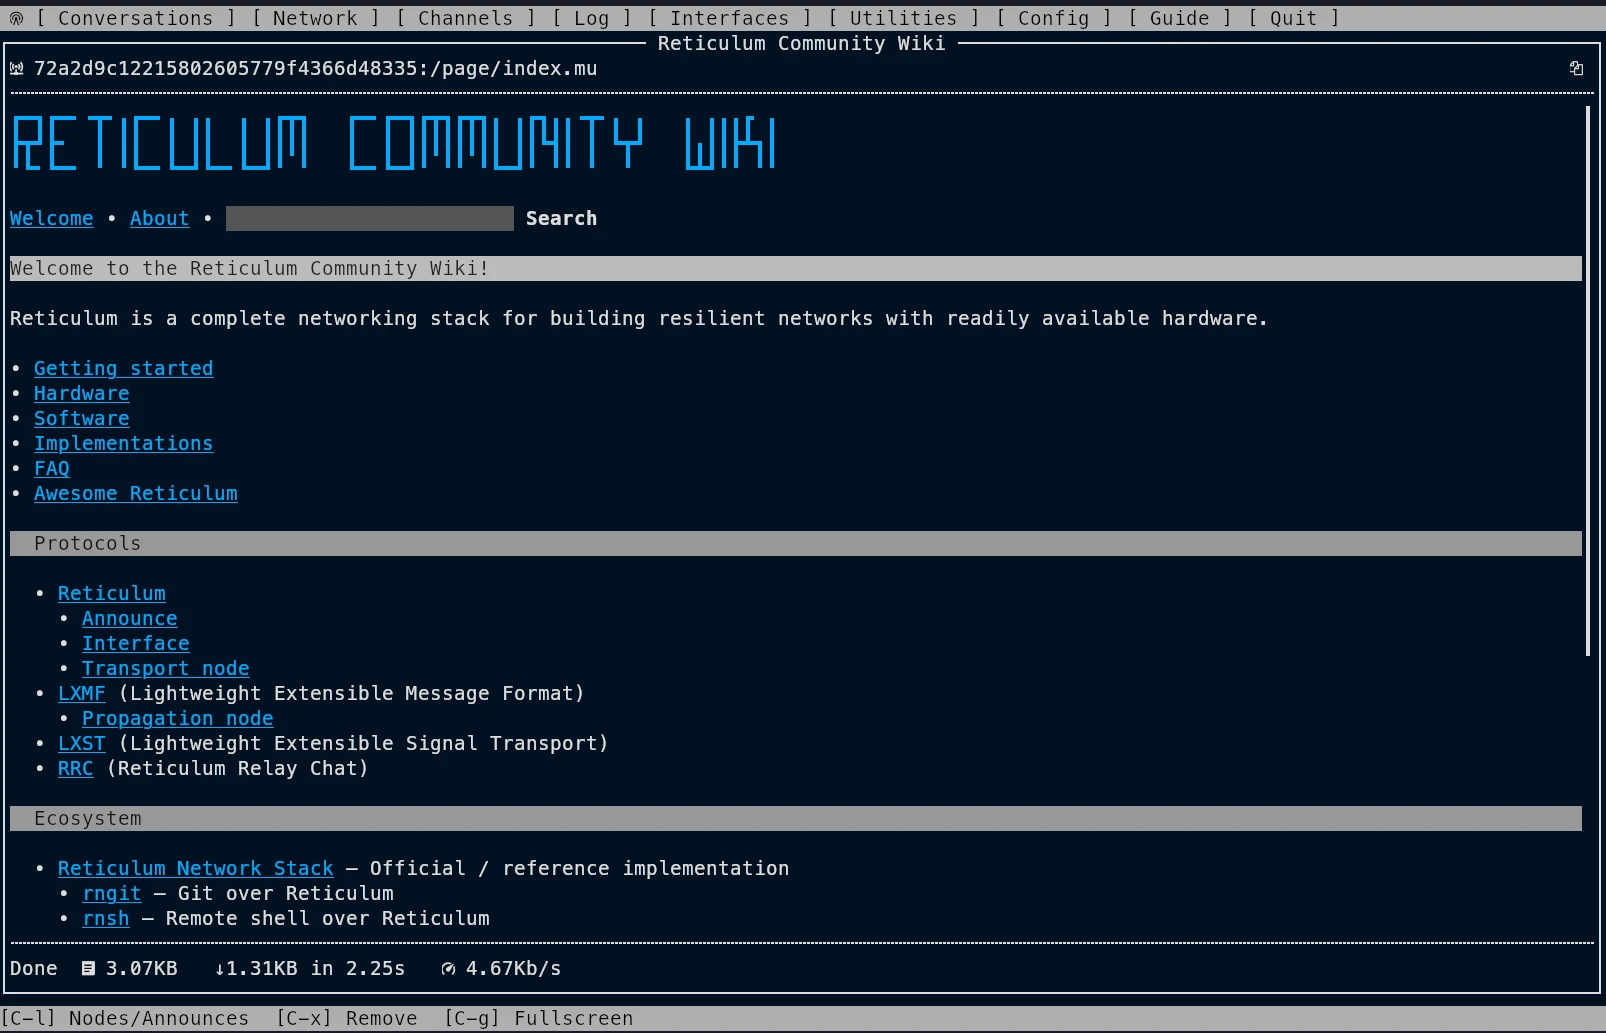Click the page vertical scrollbar
Image resolution: width=1606 pixels, height=1033 pixels.
(x=1588, y=380)
